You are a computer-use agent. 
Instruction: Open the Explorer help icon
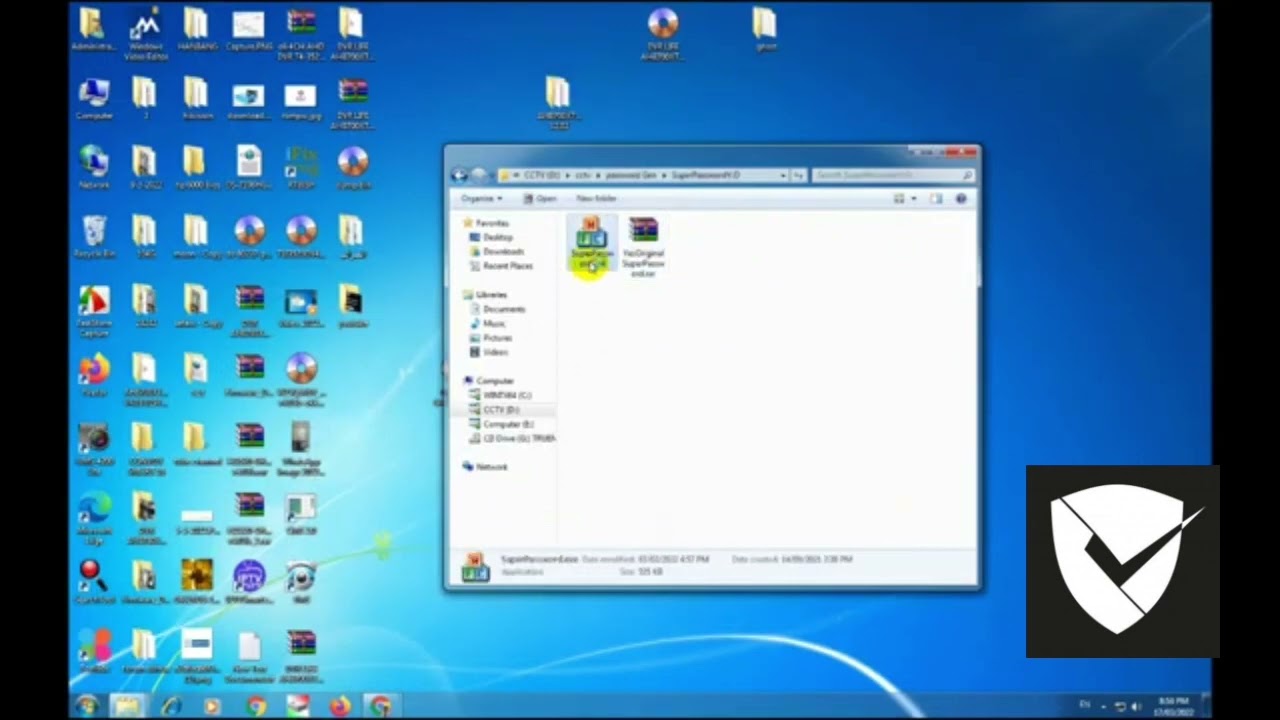click(961, 199)
